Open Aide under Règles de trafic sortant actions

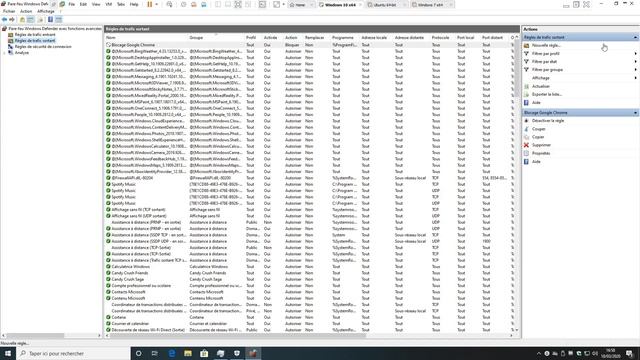click(x=536, y=102)
